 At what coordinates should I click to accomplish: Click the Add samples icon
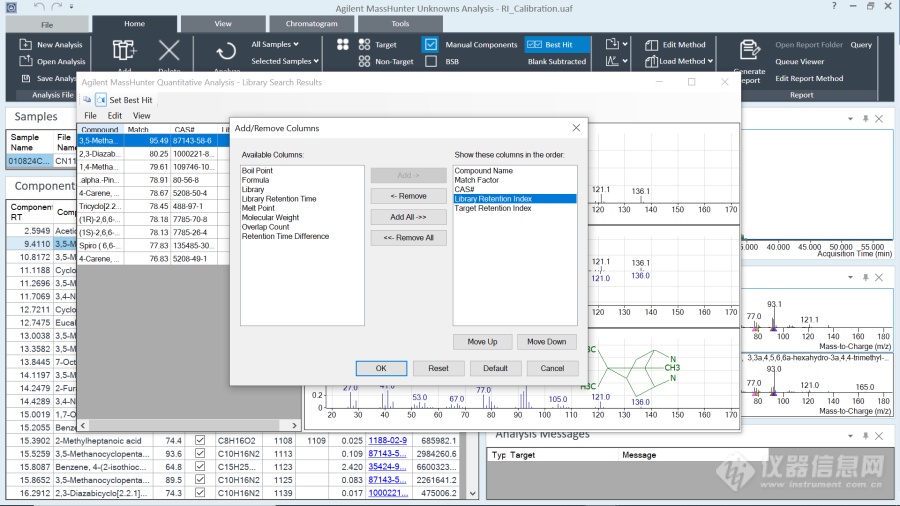[x=124, y=50]
